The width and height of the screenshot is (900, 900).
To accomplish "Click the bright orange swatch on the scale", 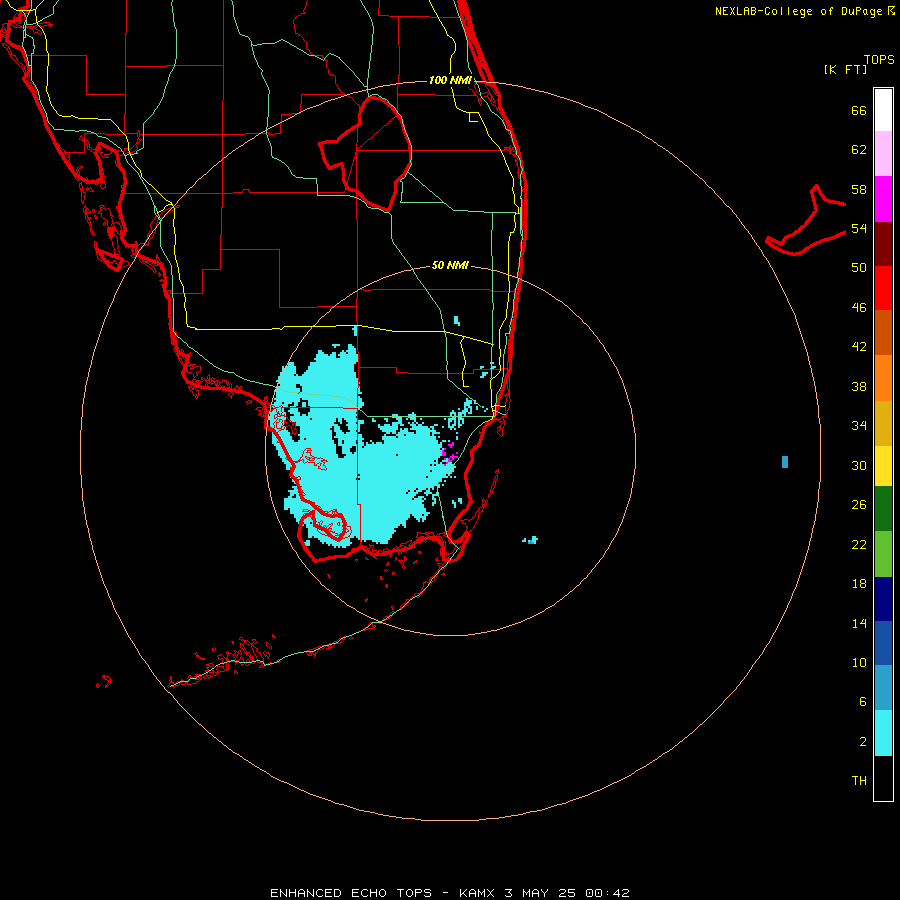I will [x=883, y=378].
